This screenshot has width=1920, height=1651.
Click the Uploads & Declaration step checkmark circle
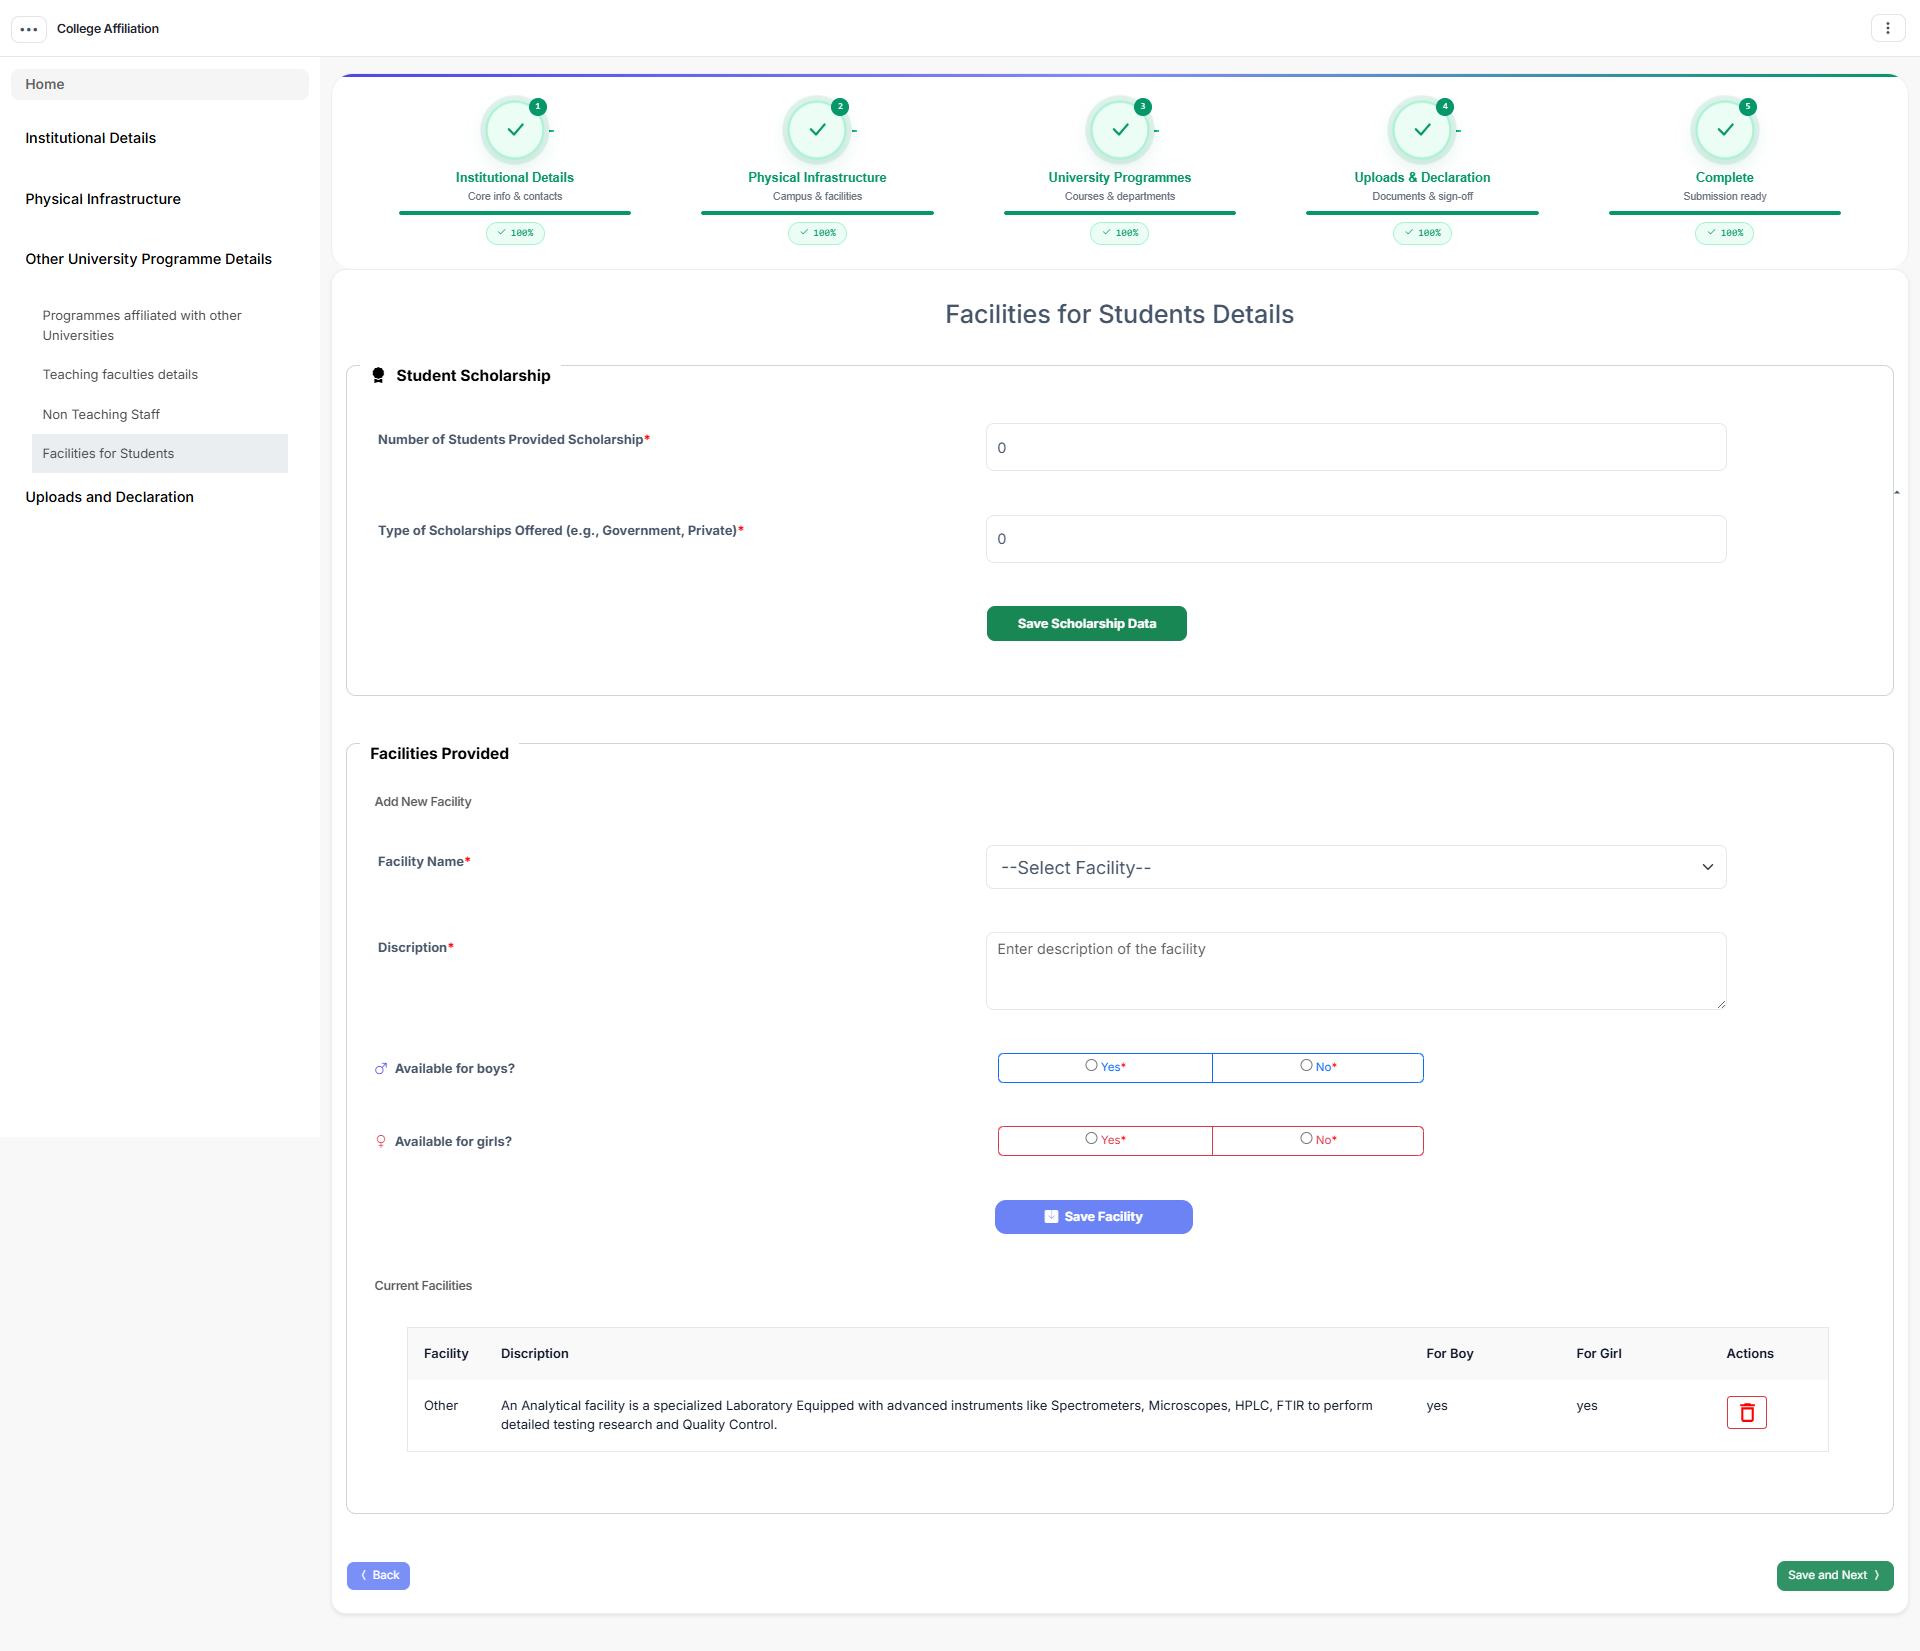[x=1422, y=130]
